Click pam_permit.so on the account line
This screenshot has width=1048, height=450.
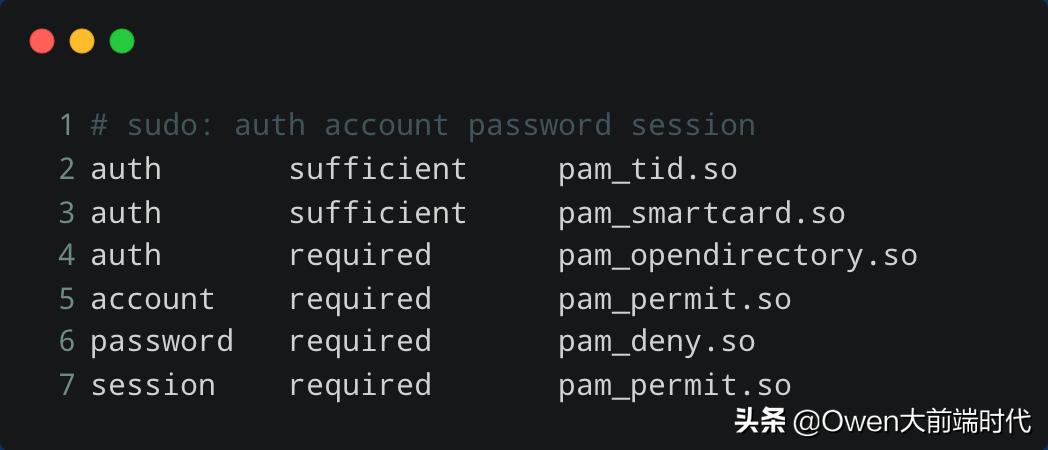point(675,300)
